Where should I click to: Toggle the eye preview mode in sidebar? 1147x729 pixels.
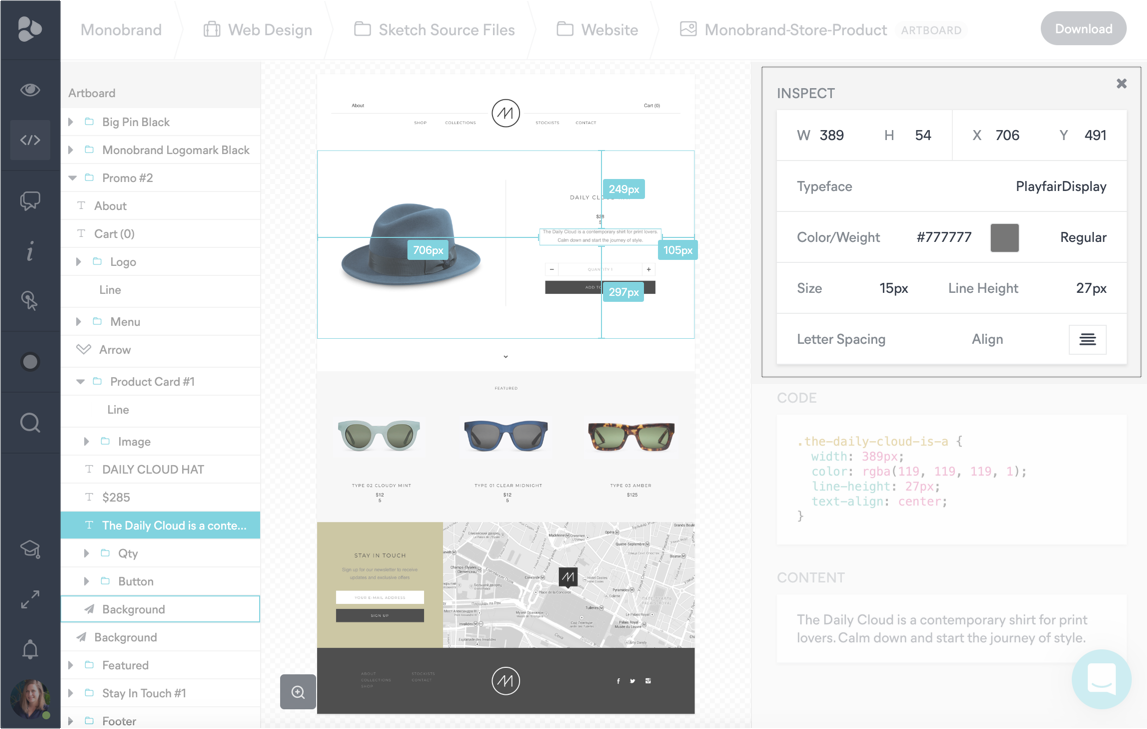click(x=30, y=90)
